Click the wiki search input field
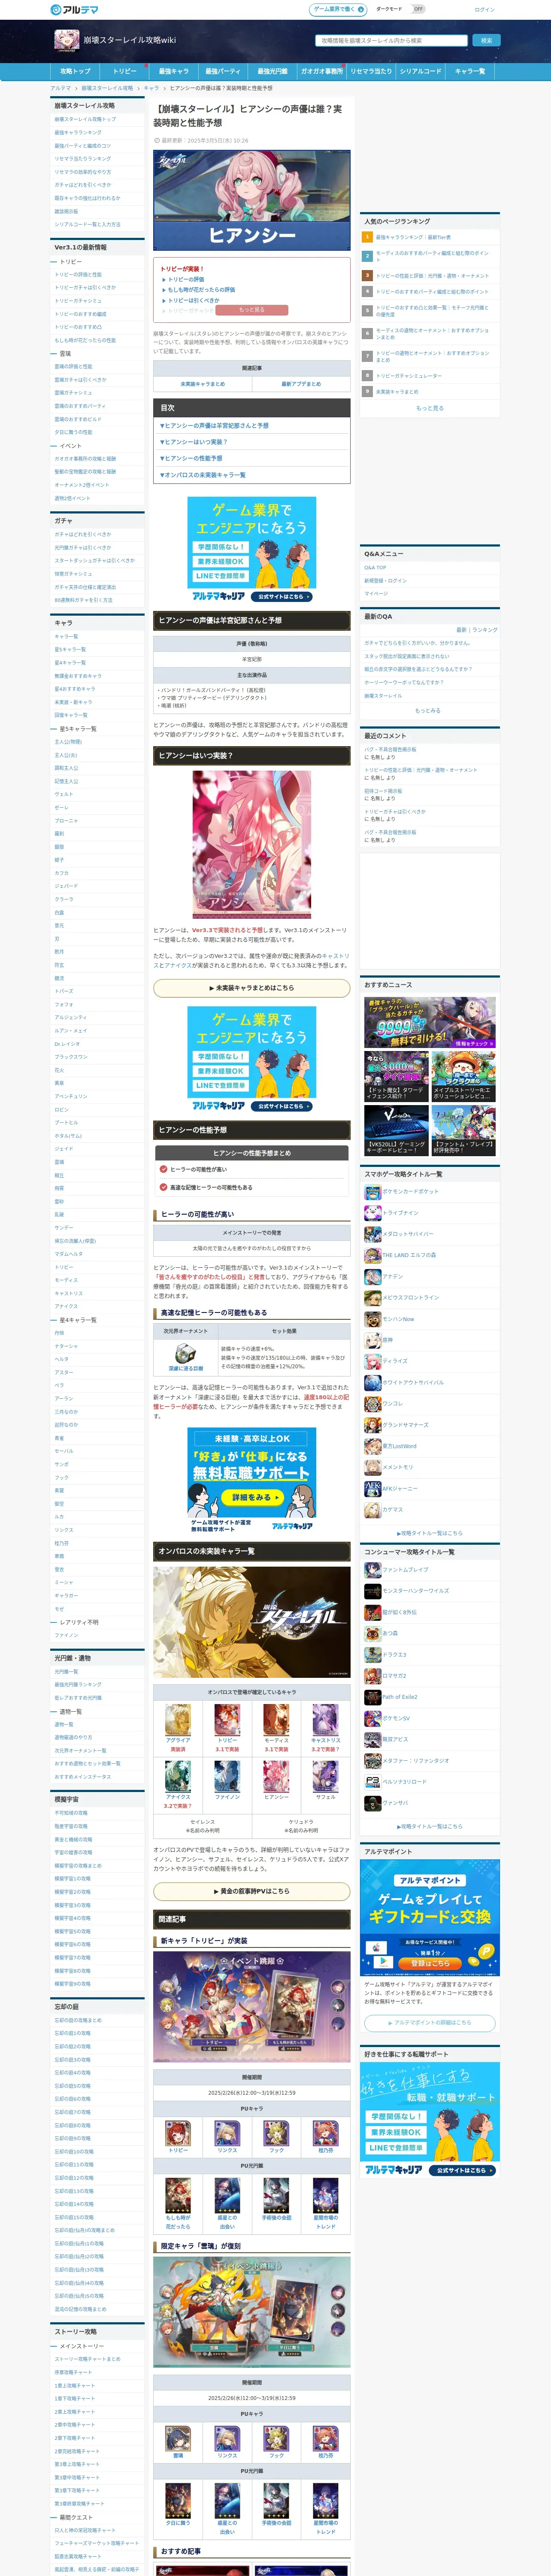 tap(392, 41)
